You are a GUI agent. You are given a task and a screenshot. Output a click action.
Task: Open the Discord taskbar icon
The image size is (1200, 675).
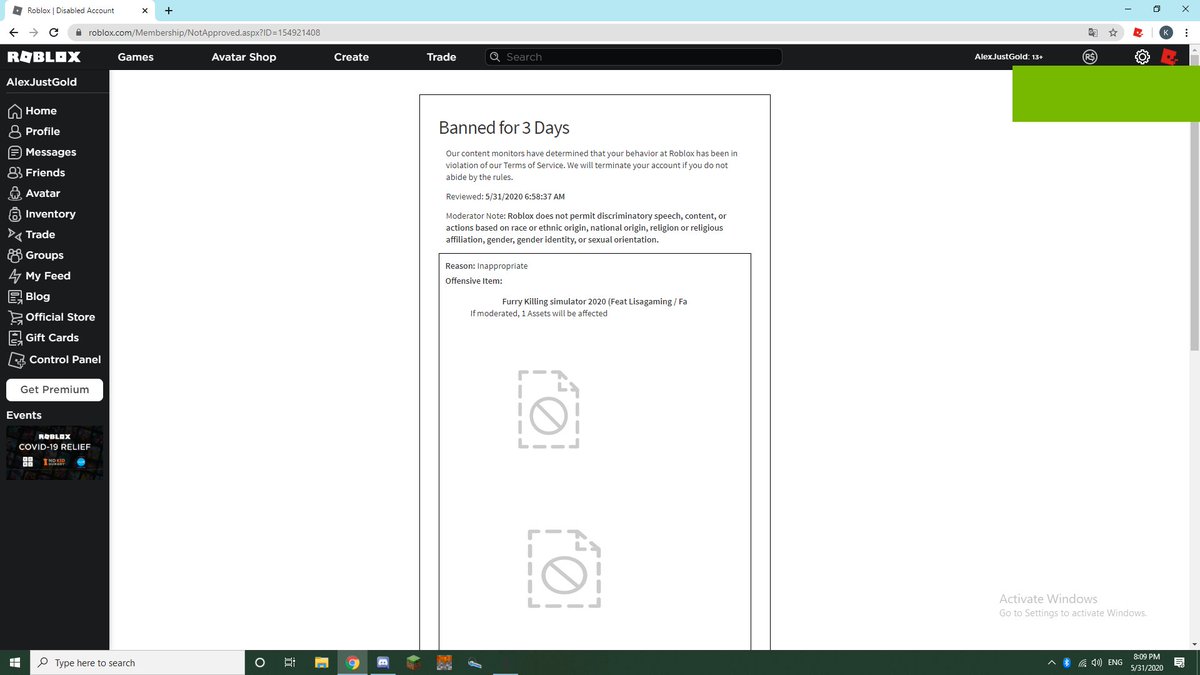point(382,662)
